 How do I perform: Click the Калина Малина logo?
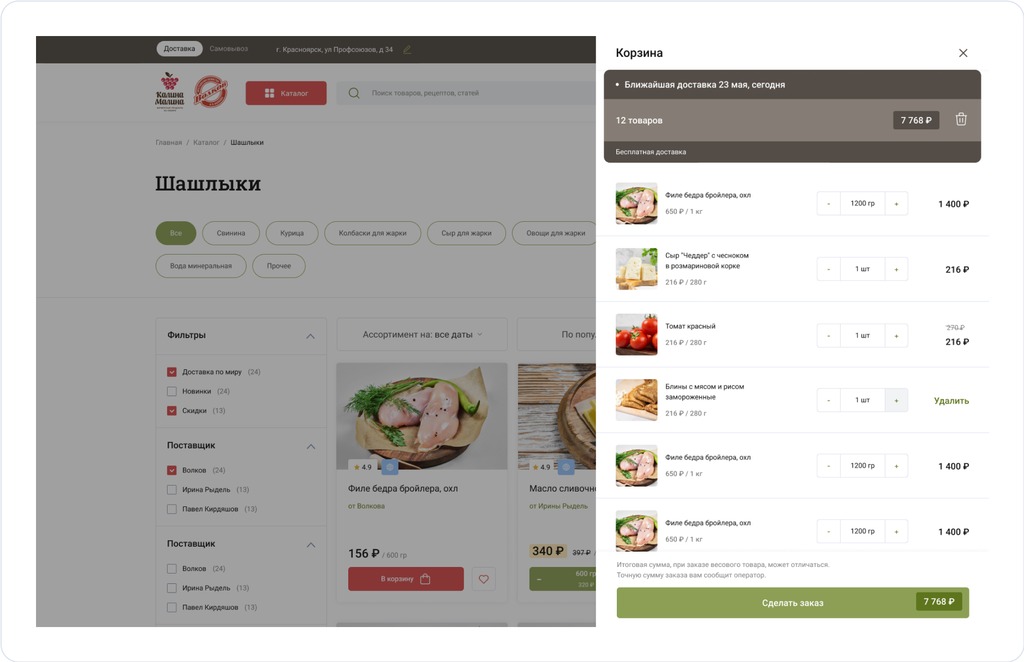170,91
